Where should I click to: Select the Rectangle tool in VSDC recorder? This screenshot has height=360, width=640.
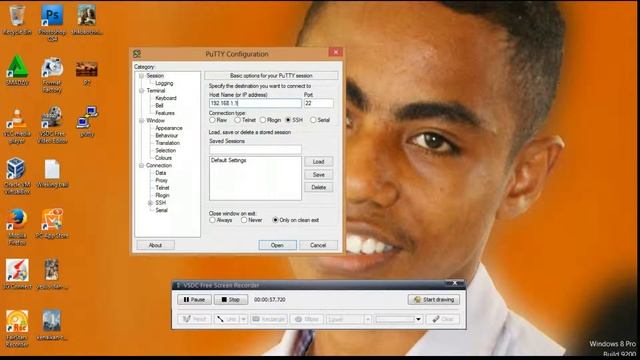coord(269,319)
